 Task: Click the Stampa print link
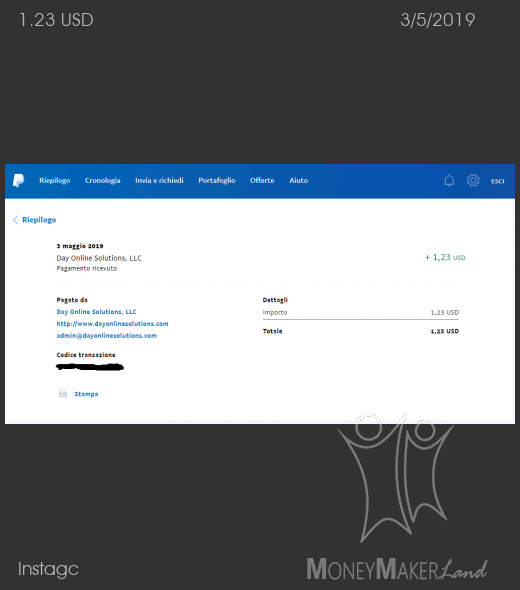click(86, 394)
